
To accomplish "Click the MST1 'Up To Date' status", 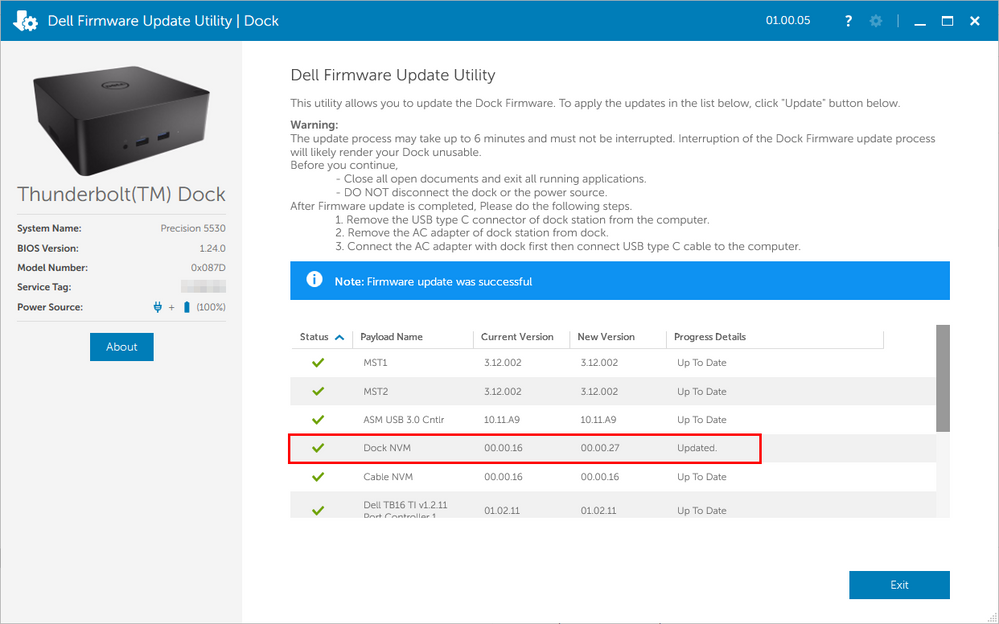I will (701, 363).
